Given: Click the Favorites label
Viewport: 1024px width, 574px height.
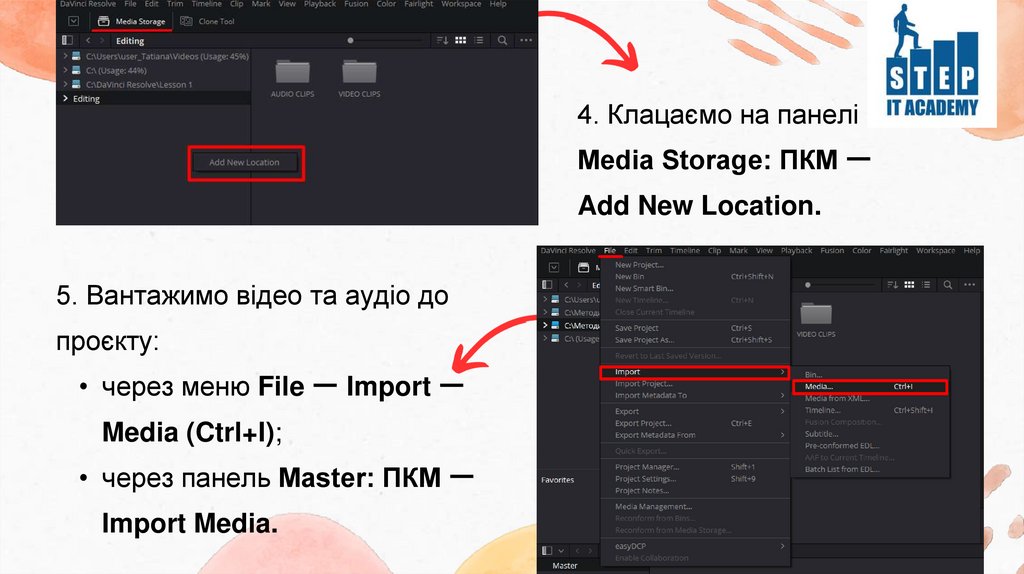Looking at the screenshot, I should click(x=558, y=480).
